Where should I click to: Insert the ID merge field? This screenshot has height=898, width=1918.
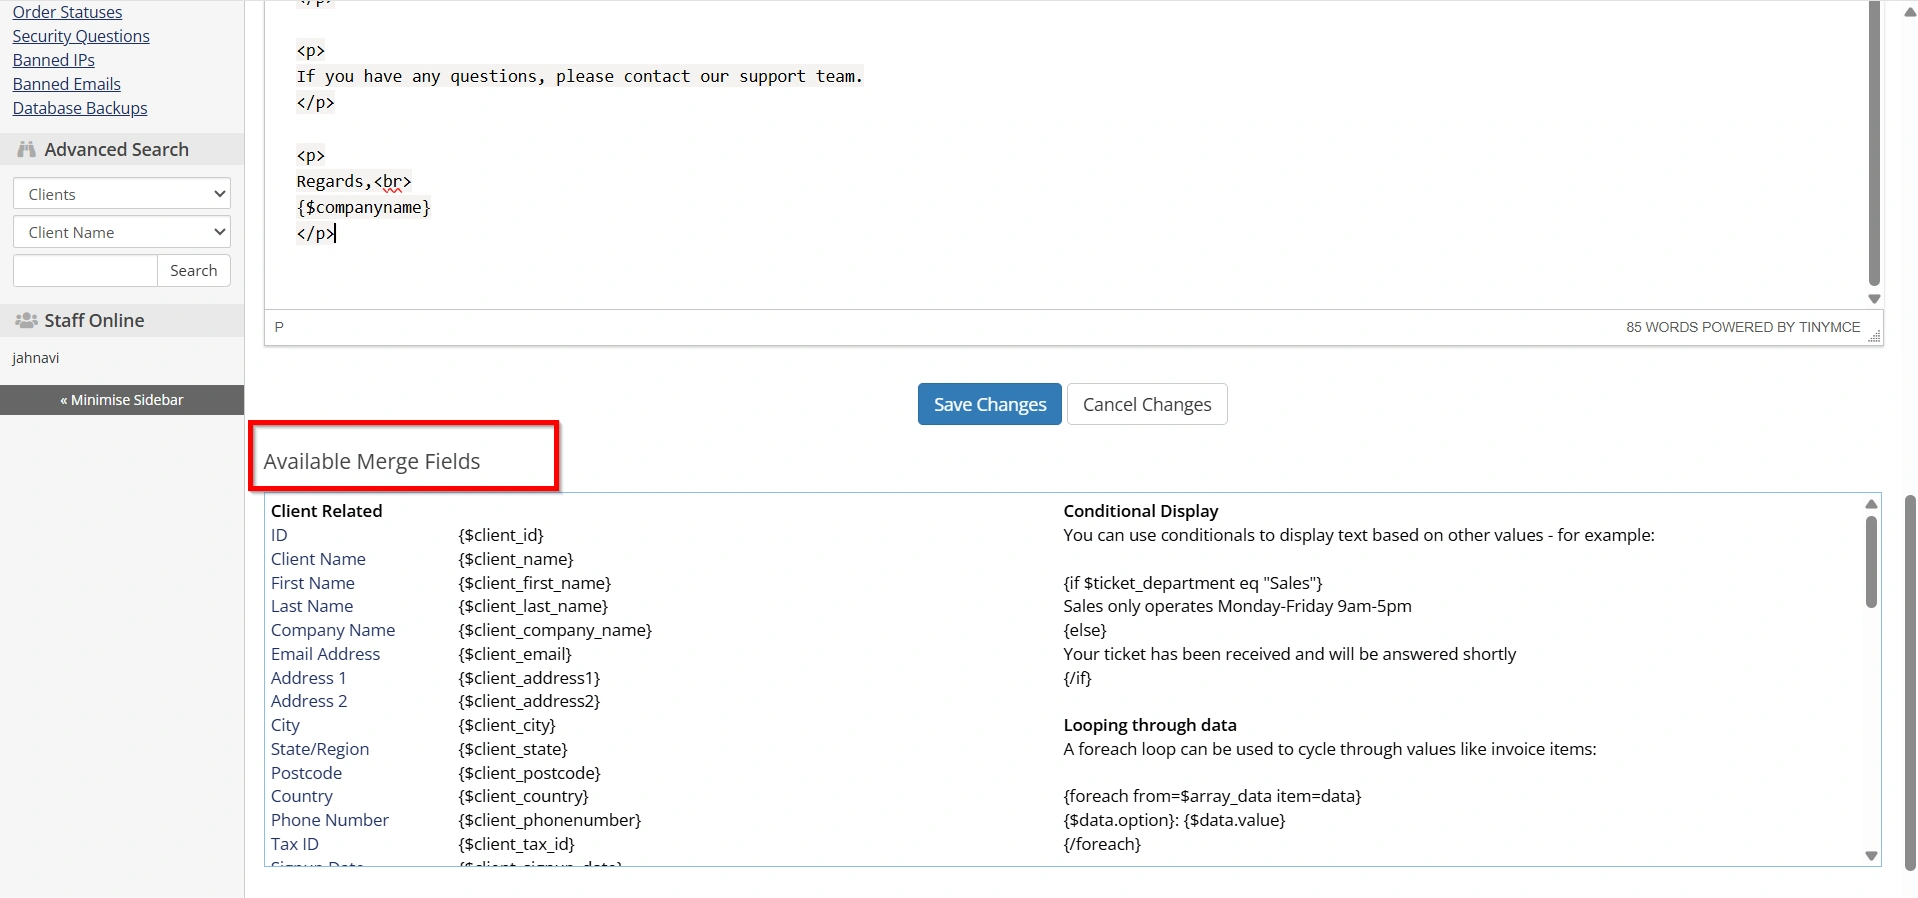(279, 535)
